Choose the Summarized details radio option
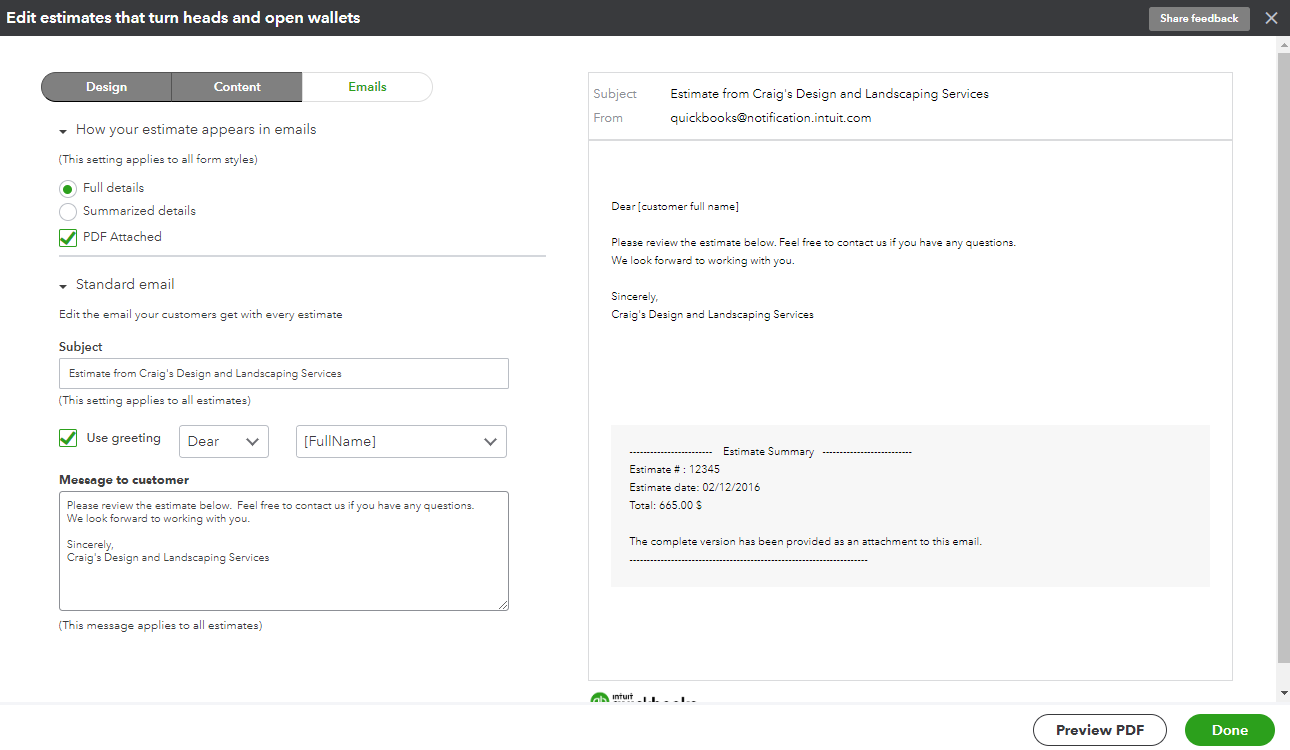1290x750 pixels. point(68,211)
